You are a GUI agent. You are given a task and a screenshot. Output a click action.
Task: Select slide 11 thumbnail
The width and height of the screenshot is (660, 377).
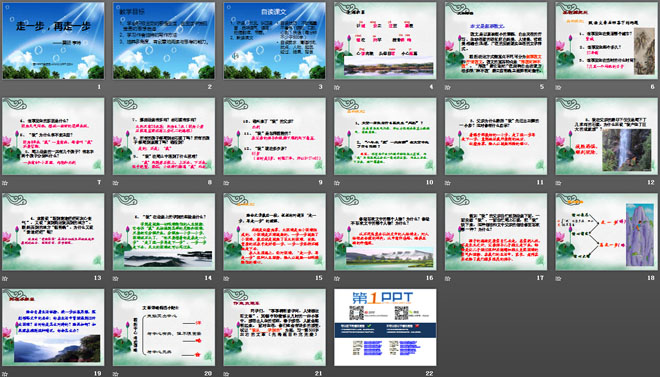496,136
